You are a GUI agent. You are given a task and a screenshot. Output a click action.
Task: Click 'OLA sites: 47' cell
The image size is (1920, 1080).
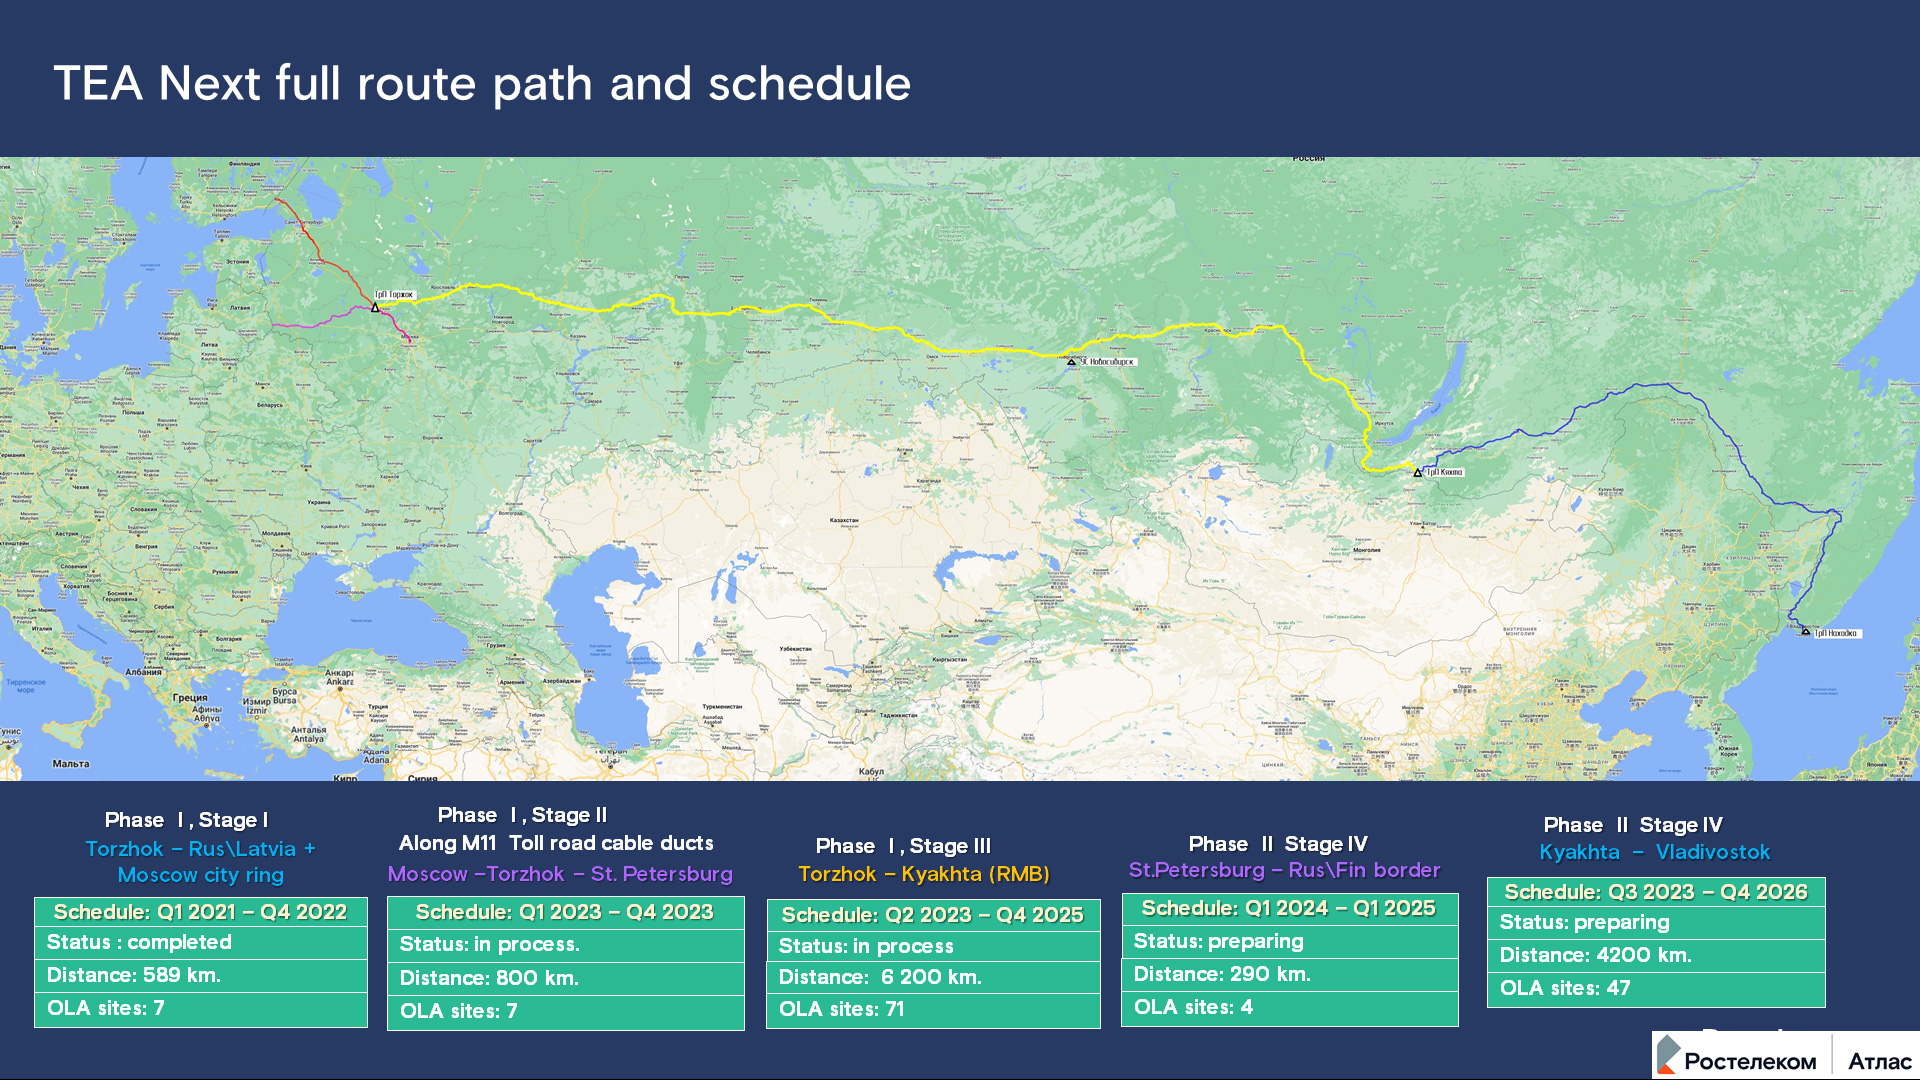tap(1656, 989)
